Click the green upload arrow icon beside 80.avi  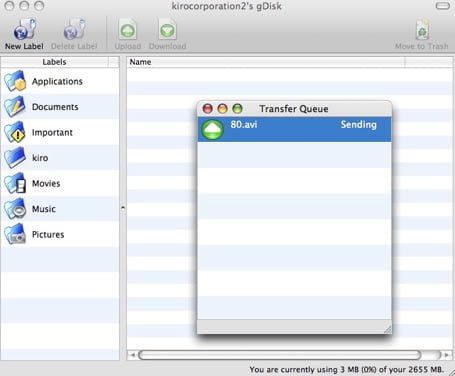click(212, 129)
